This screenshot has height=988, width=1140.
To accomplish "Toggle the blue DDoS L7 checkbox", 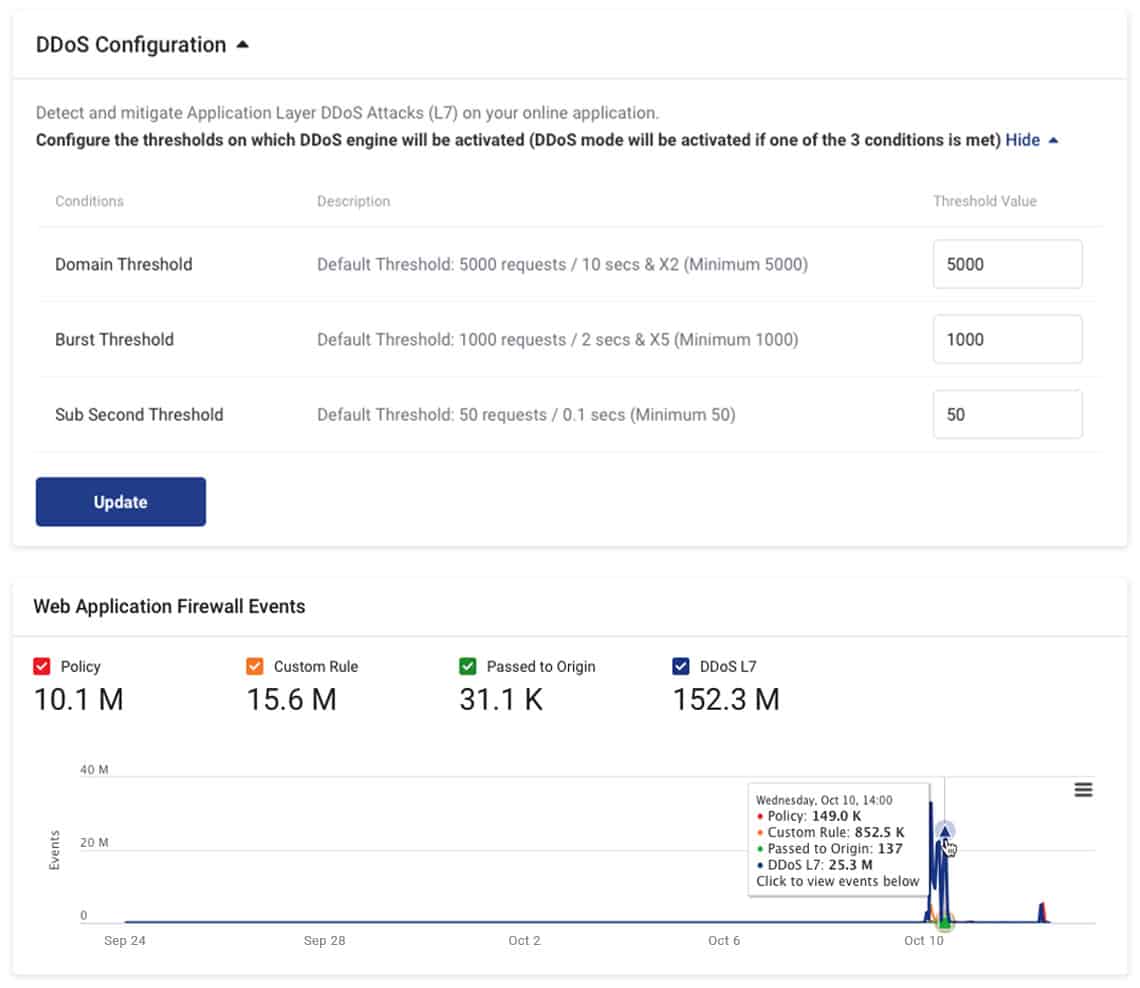I will coord(681,666).
